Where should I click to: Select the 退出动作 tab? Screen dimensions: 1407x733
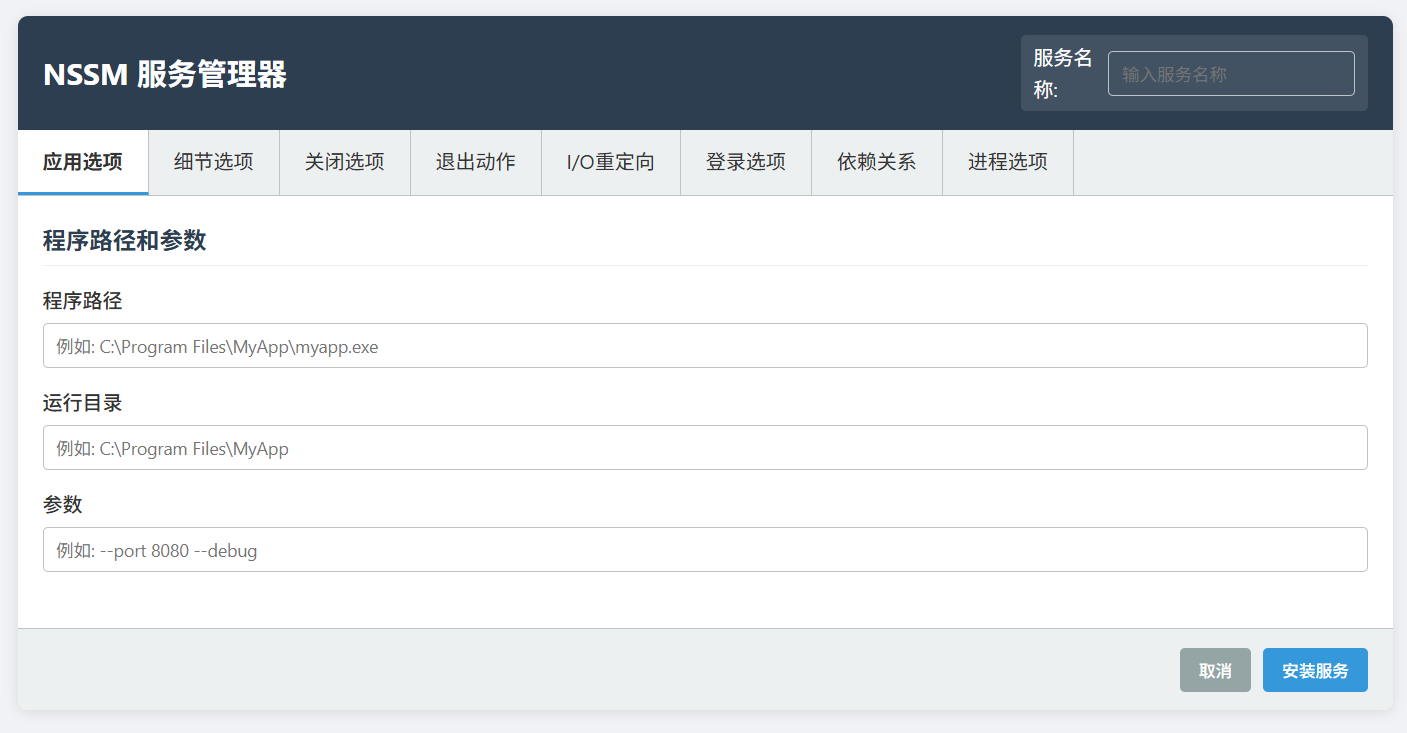tap(476, 162)
